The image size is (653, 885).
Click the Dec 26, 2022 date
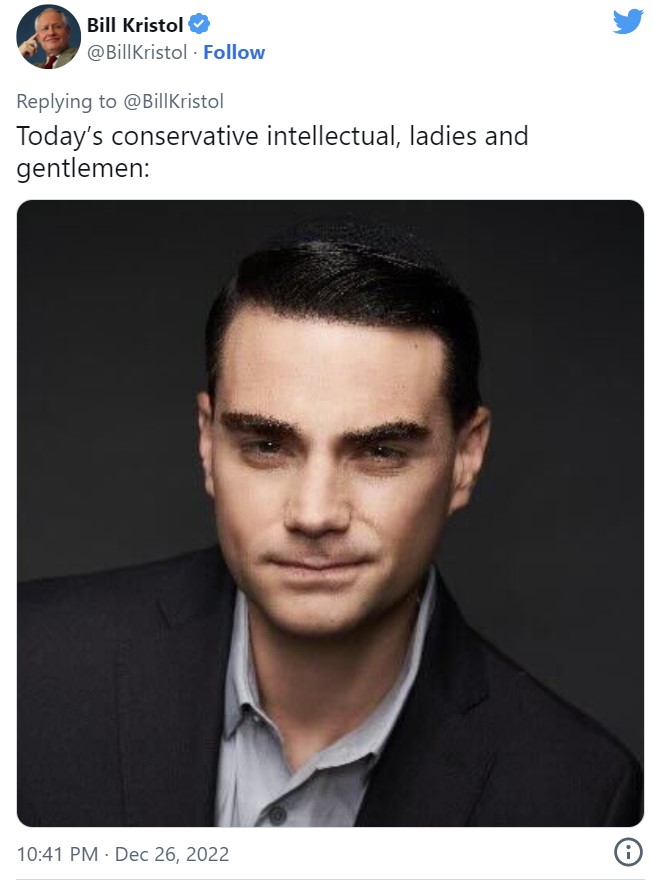(172, 854)
